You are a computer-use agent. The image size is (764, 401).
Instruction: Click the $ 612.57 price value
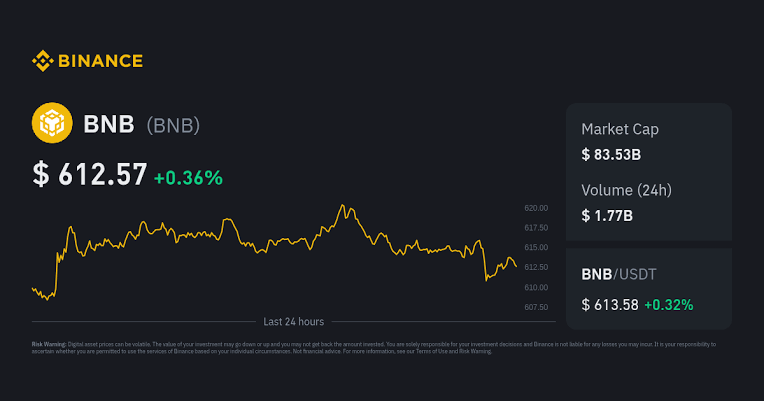(x=90, y=174)
